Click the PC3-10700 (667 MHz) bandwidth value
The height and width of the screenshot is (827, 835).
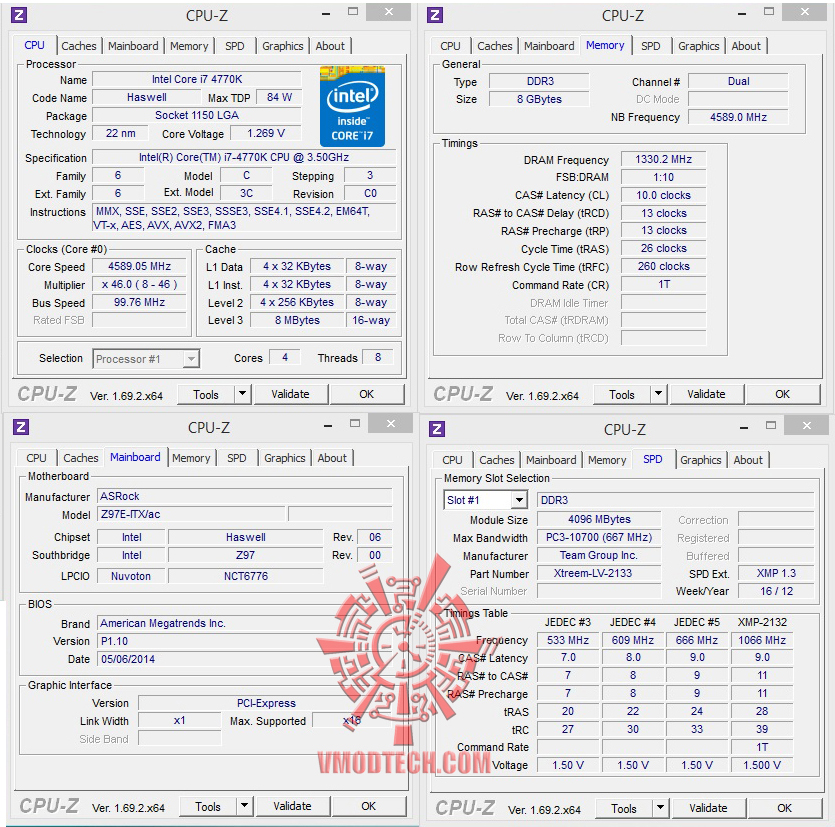coord(599,537)
